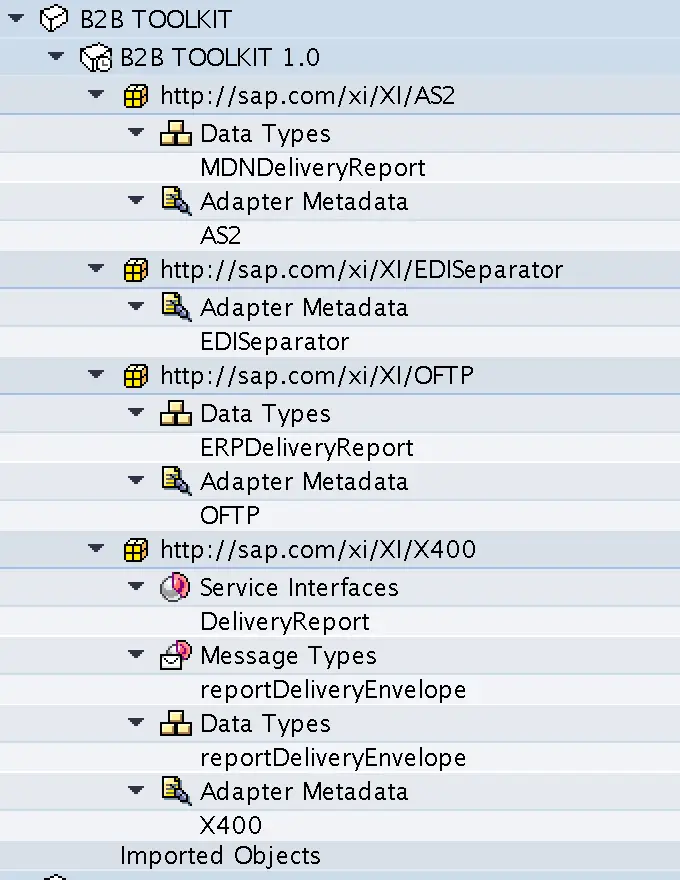Collapse the B2B TOOLKIT root node
680x880 pixels.
click(16, 19)
